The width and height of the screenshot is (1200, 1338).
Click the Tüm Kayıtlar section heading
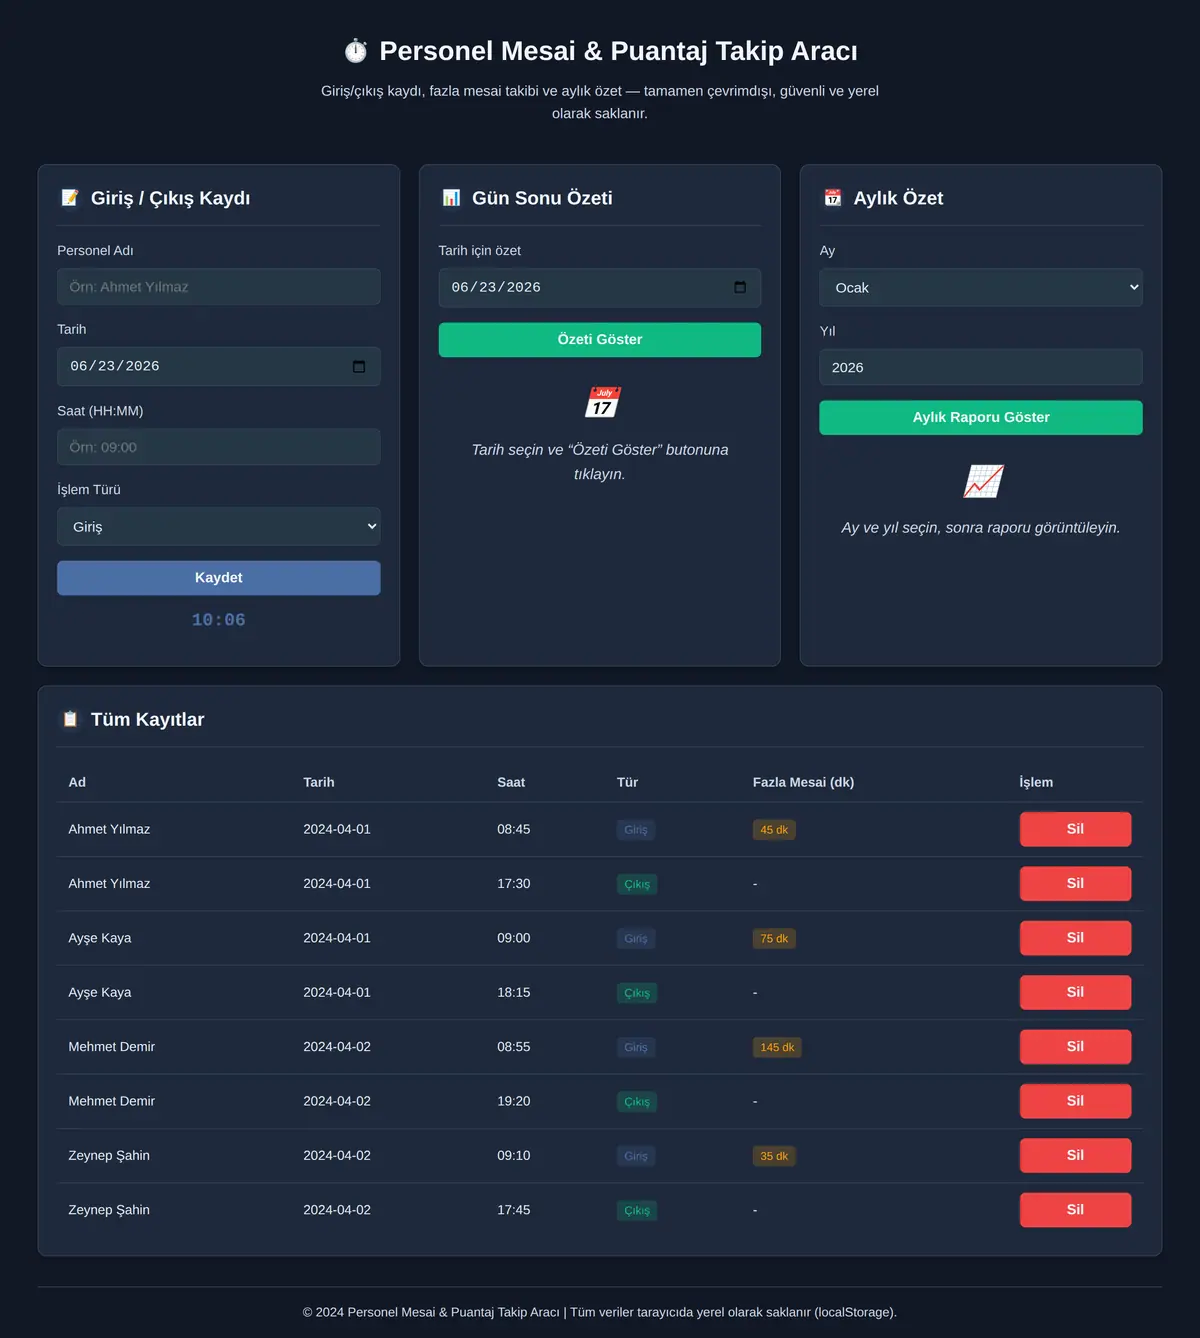pyautogui.click(x=147, y=719)
